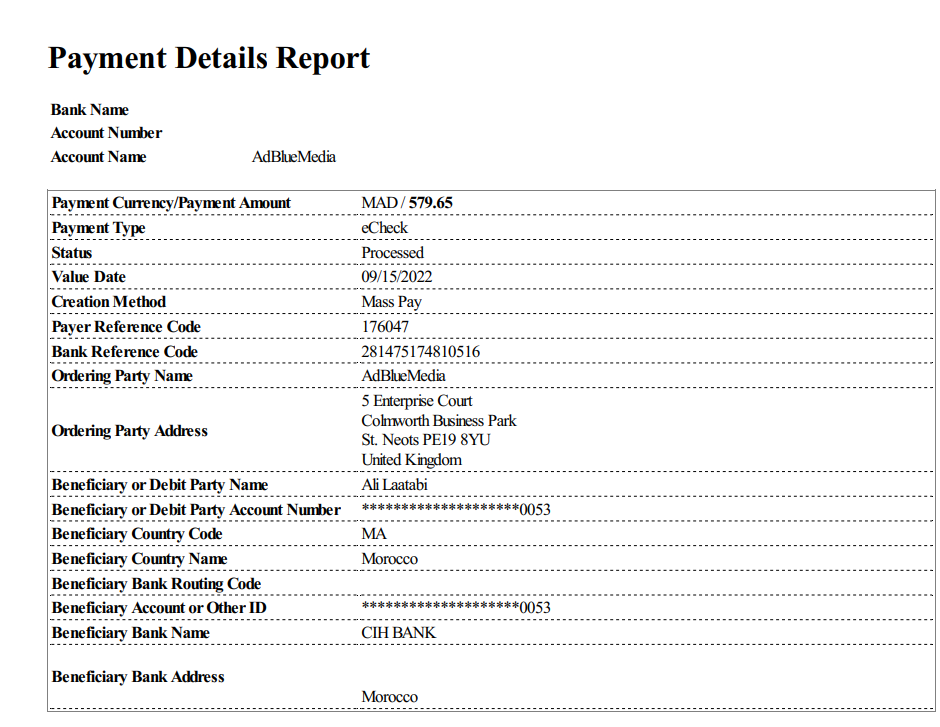The height and width of the screenshot is (727, 940).
Task: Select the Account Number label
Action: click(106, 133)
